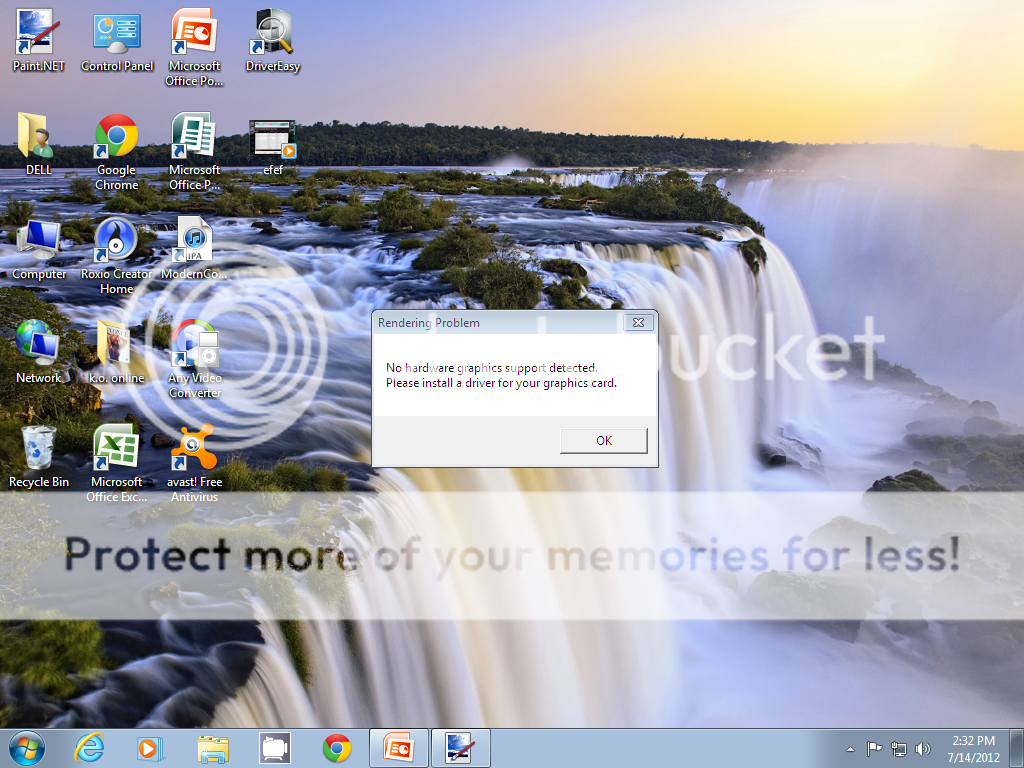This screenshot has height=768, width=1024.
Task: Open the volume control speaker icon
Action: [x=922, y=748]
